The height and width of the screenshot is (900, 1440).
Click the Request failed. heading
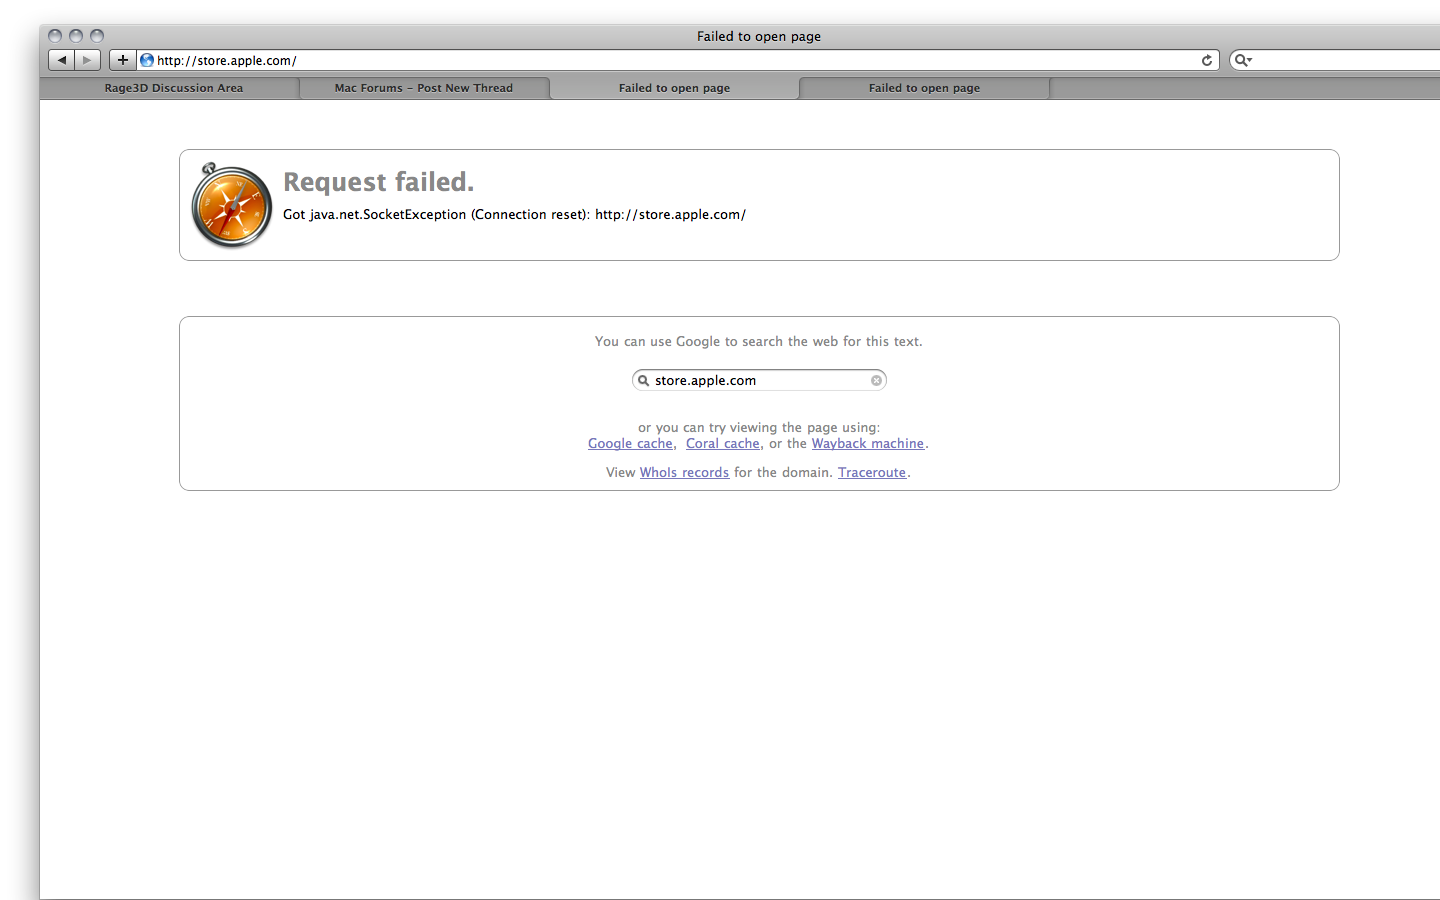(x=378, y=182)
